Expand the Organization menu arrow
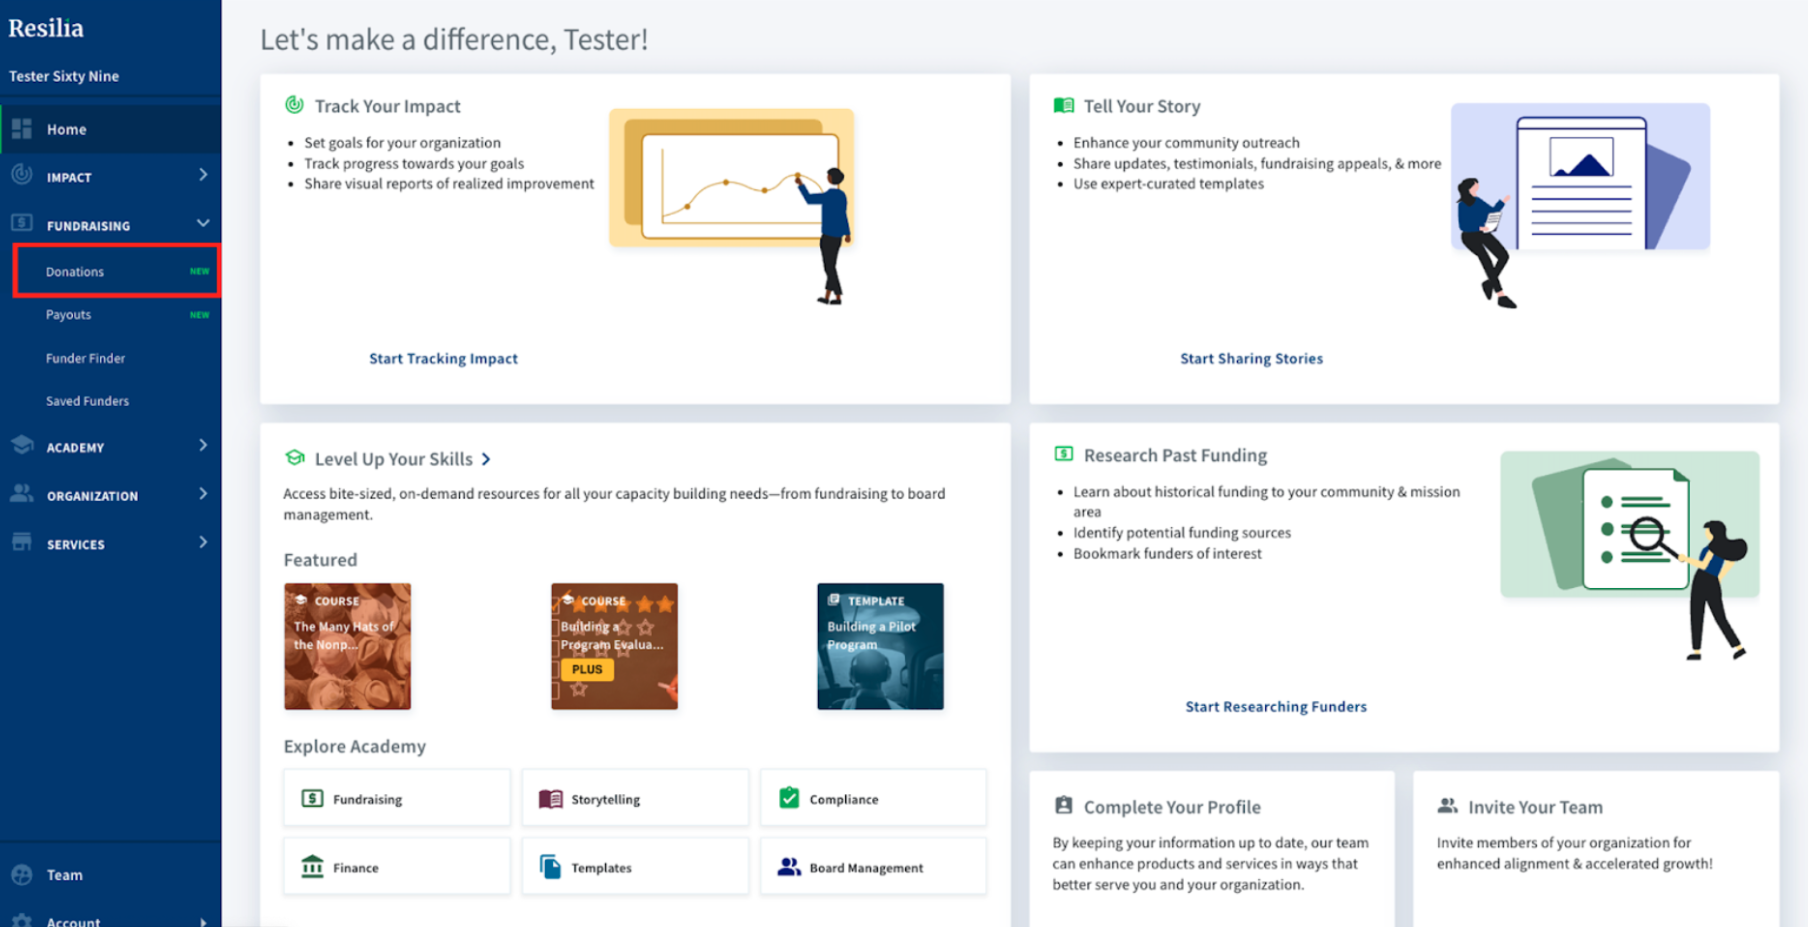Image resolution: width=1808 pixels, height=927 pixels. (x=203, y=494)
